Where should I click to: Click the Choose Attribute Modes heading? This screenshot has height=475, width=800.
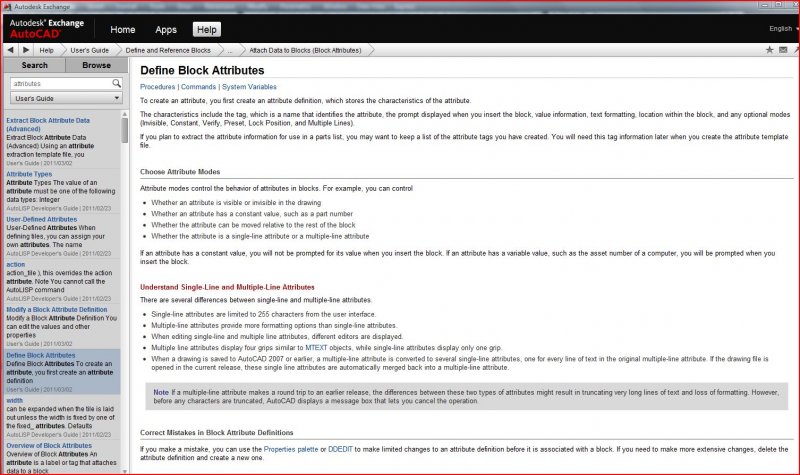[180, 171]
